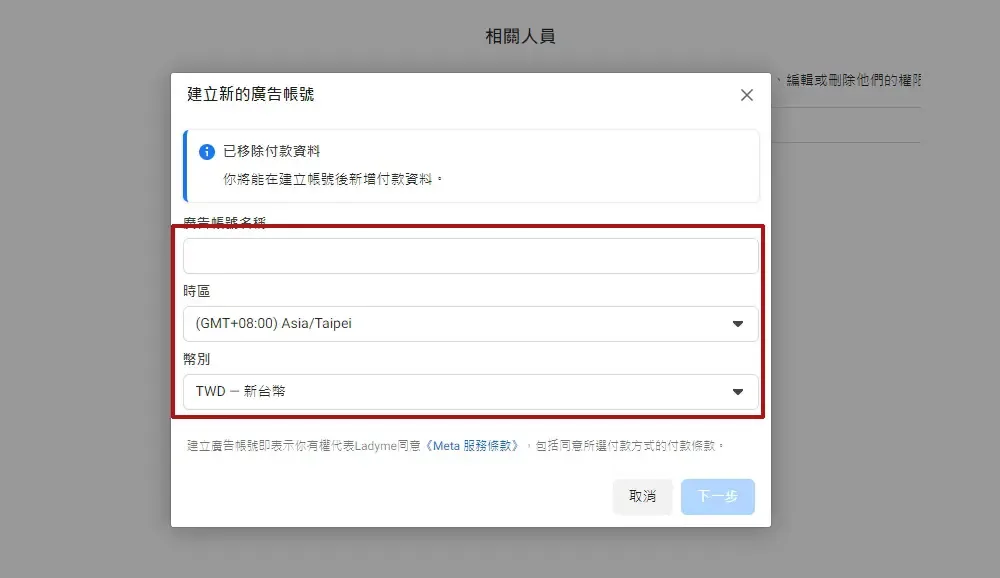Click the 時區 field label
1000x578 pixels.
(196, 291)
